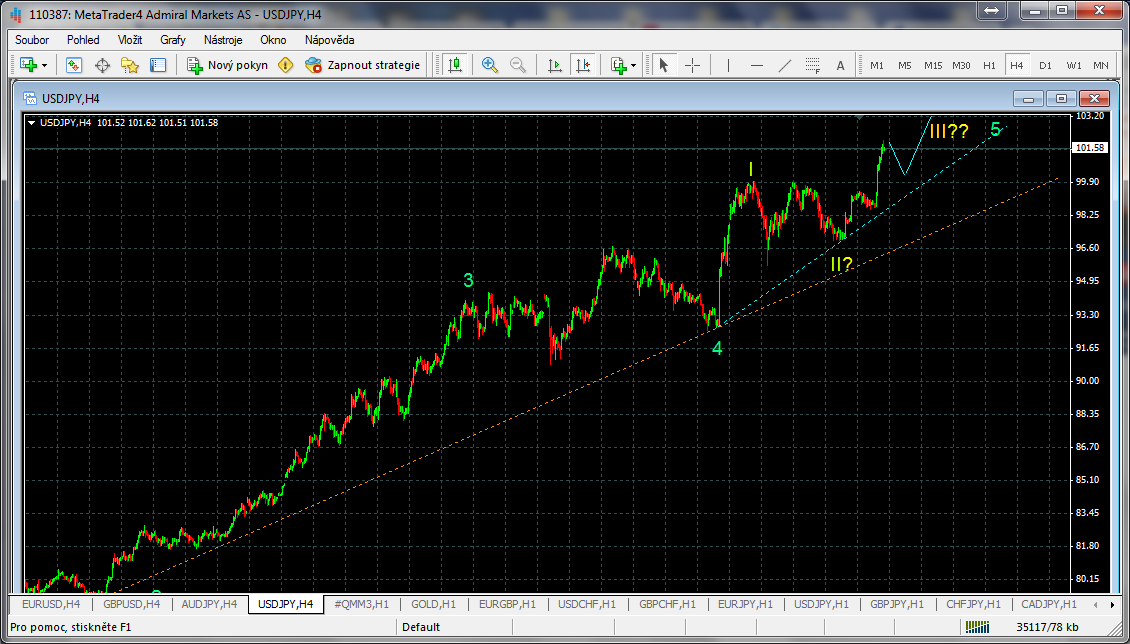
Task: Open the Navigator folder-star icon
Action: [130, 66]
